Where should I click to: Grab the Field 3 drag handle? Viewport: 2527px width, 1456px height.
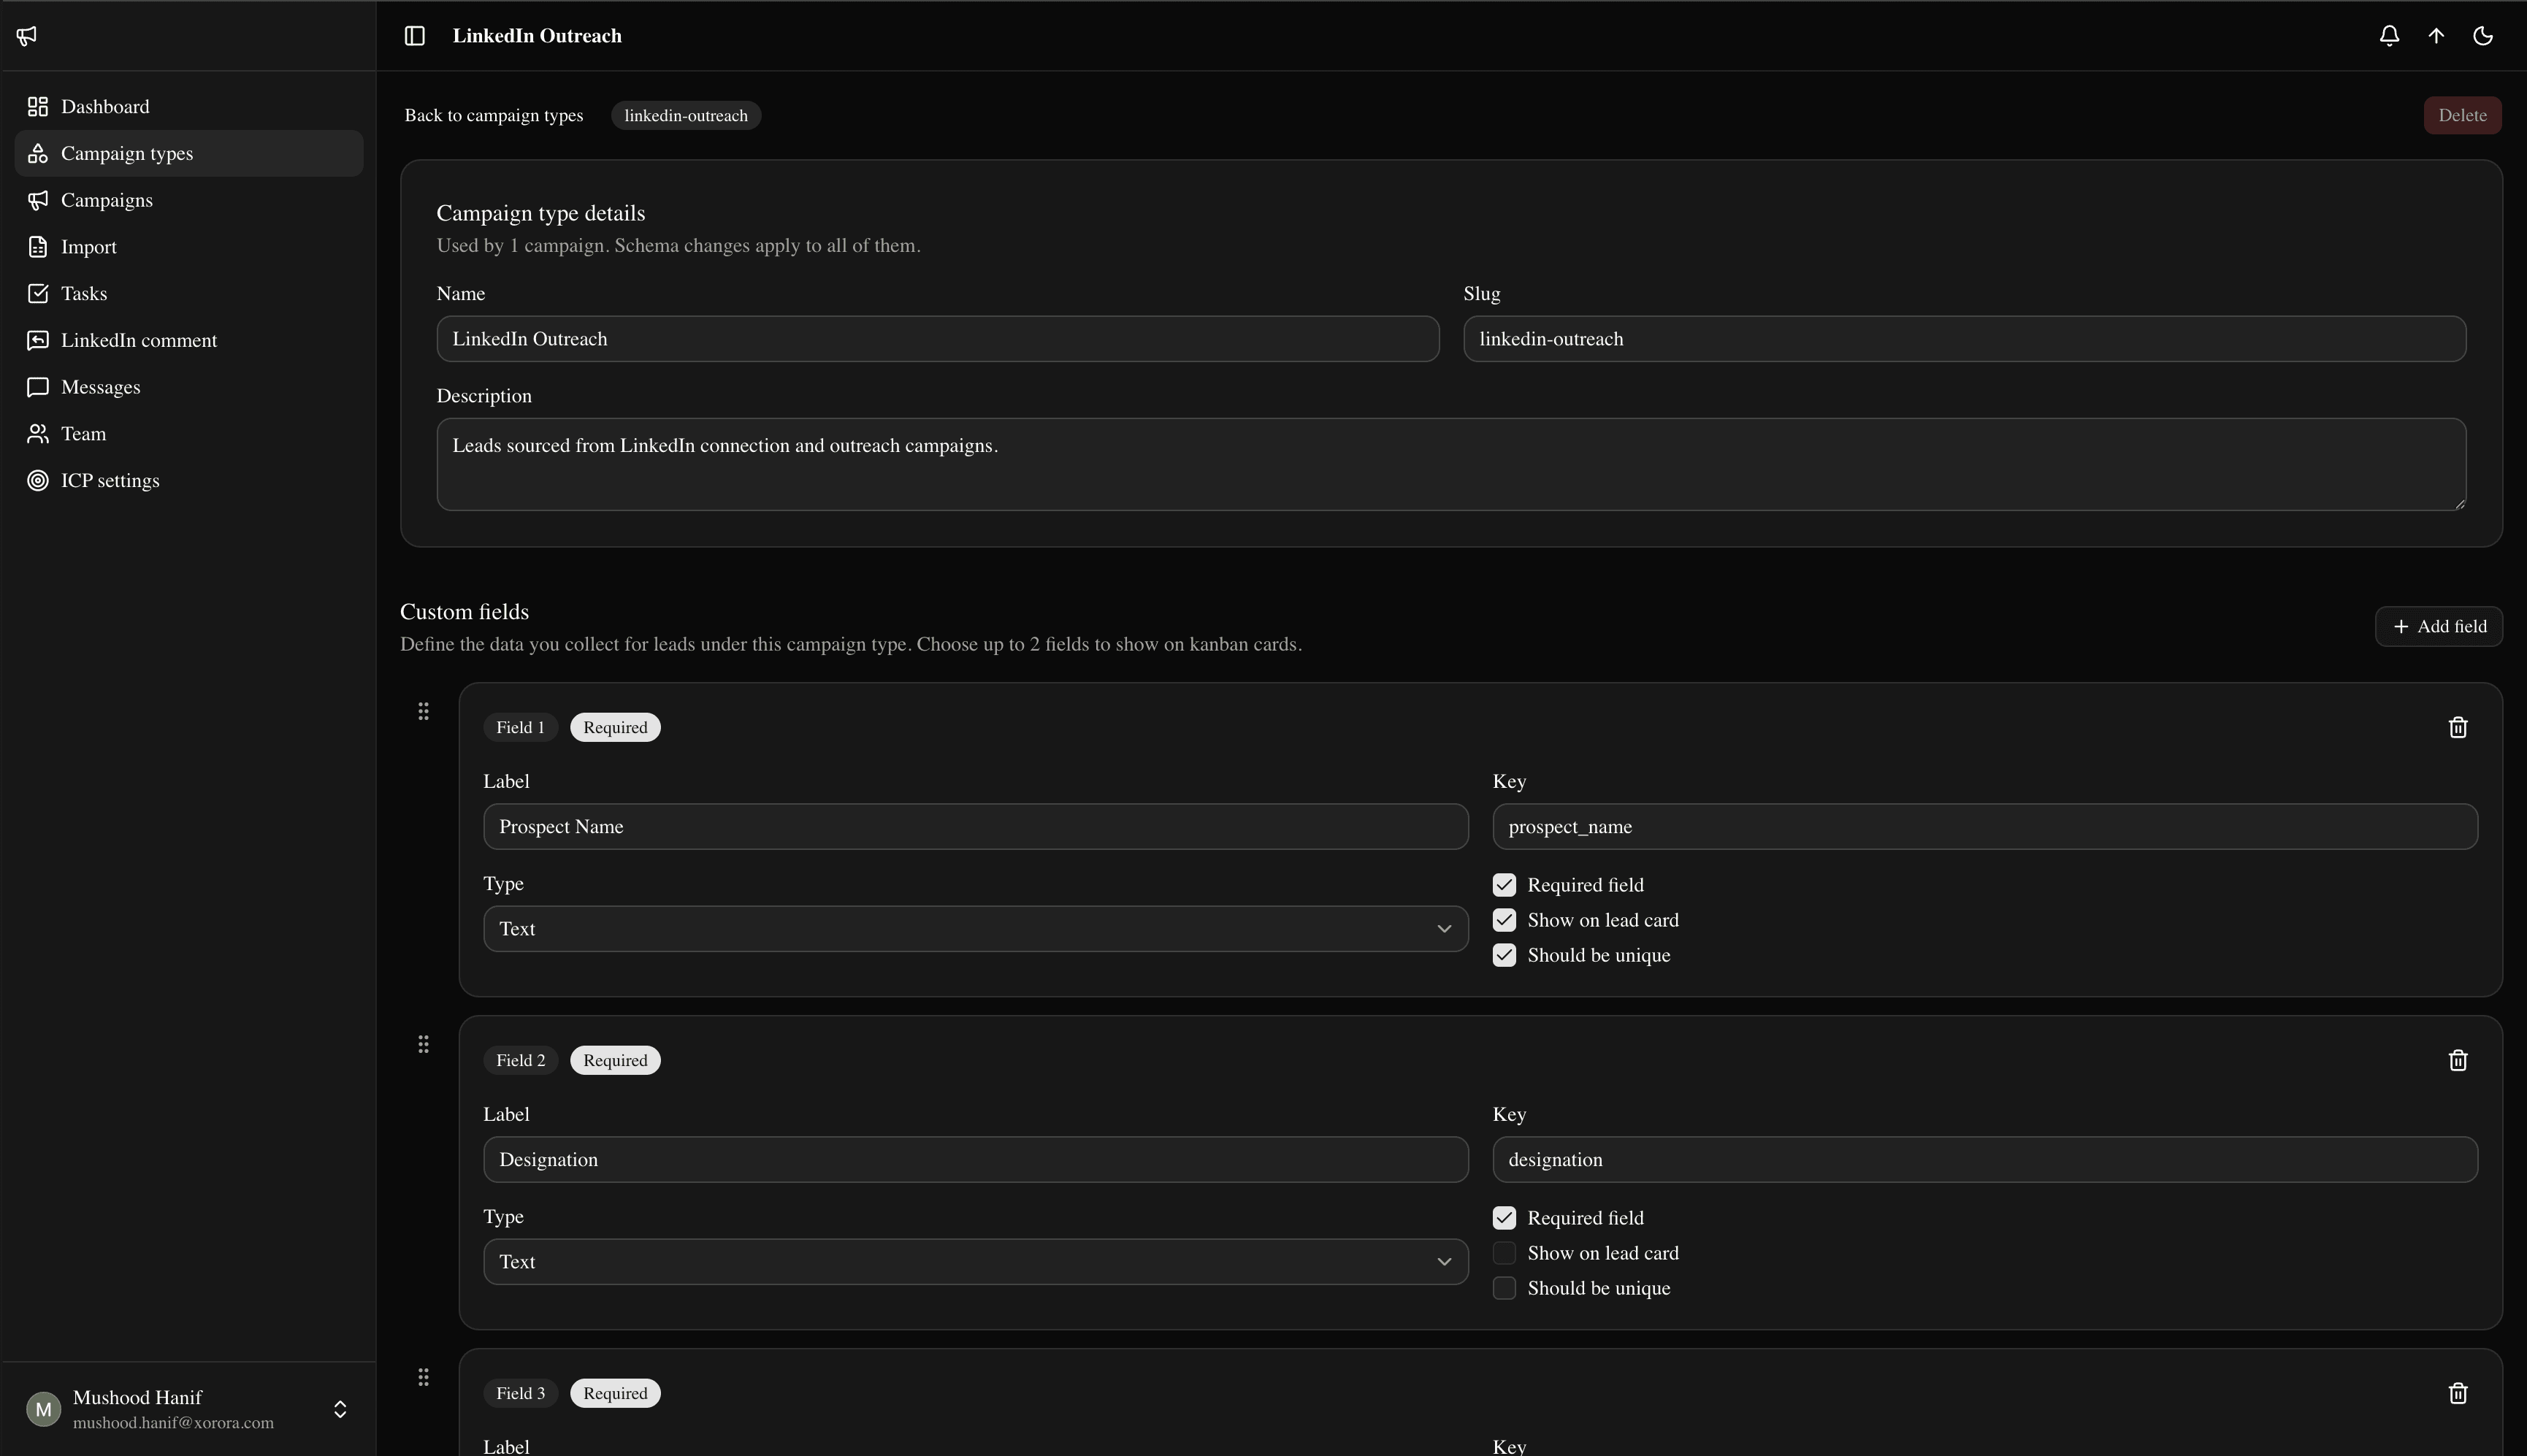coord(423,1377)
